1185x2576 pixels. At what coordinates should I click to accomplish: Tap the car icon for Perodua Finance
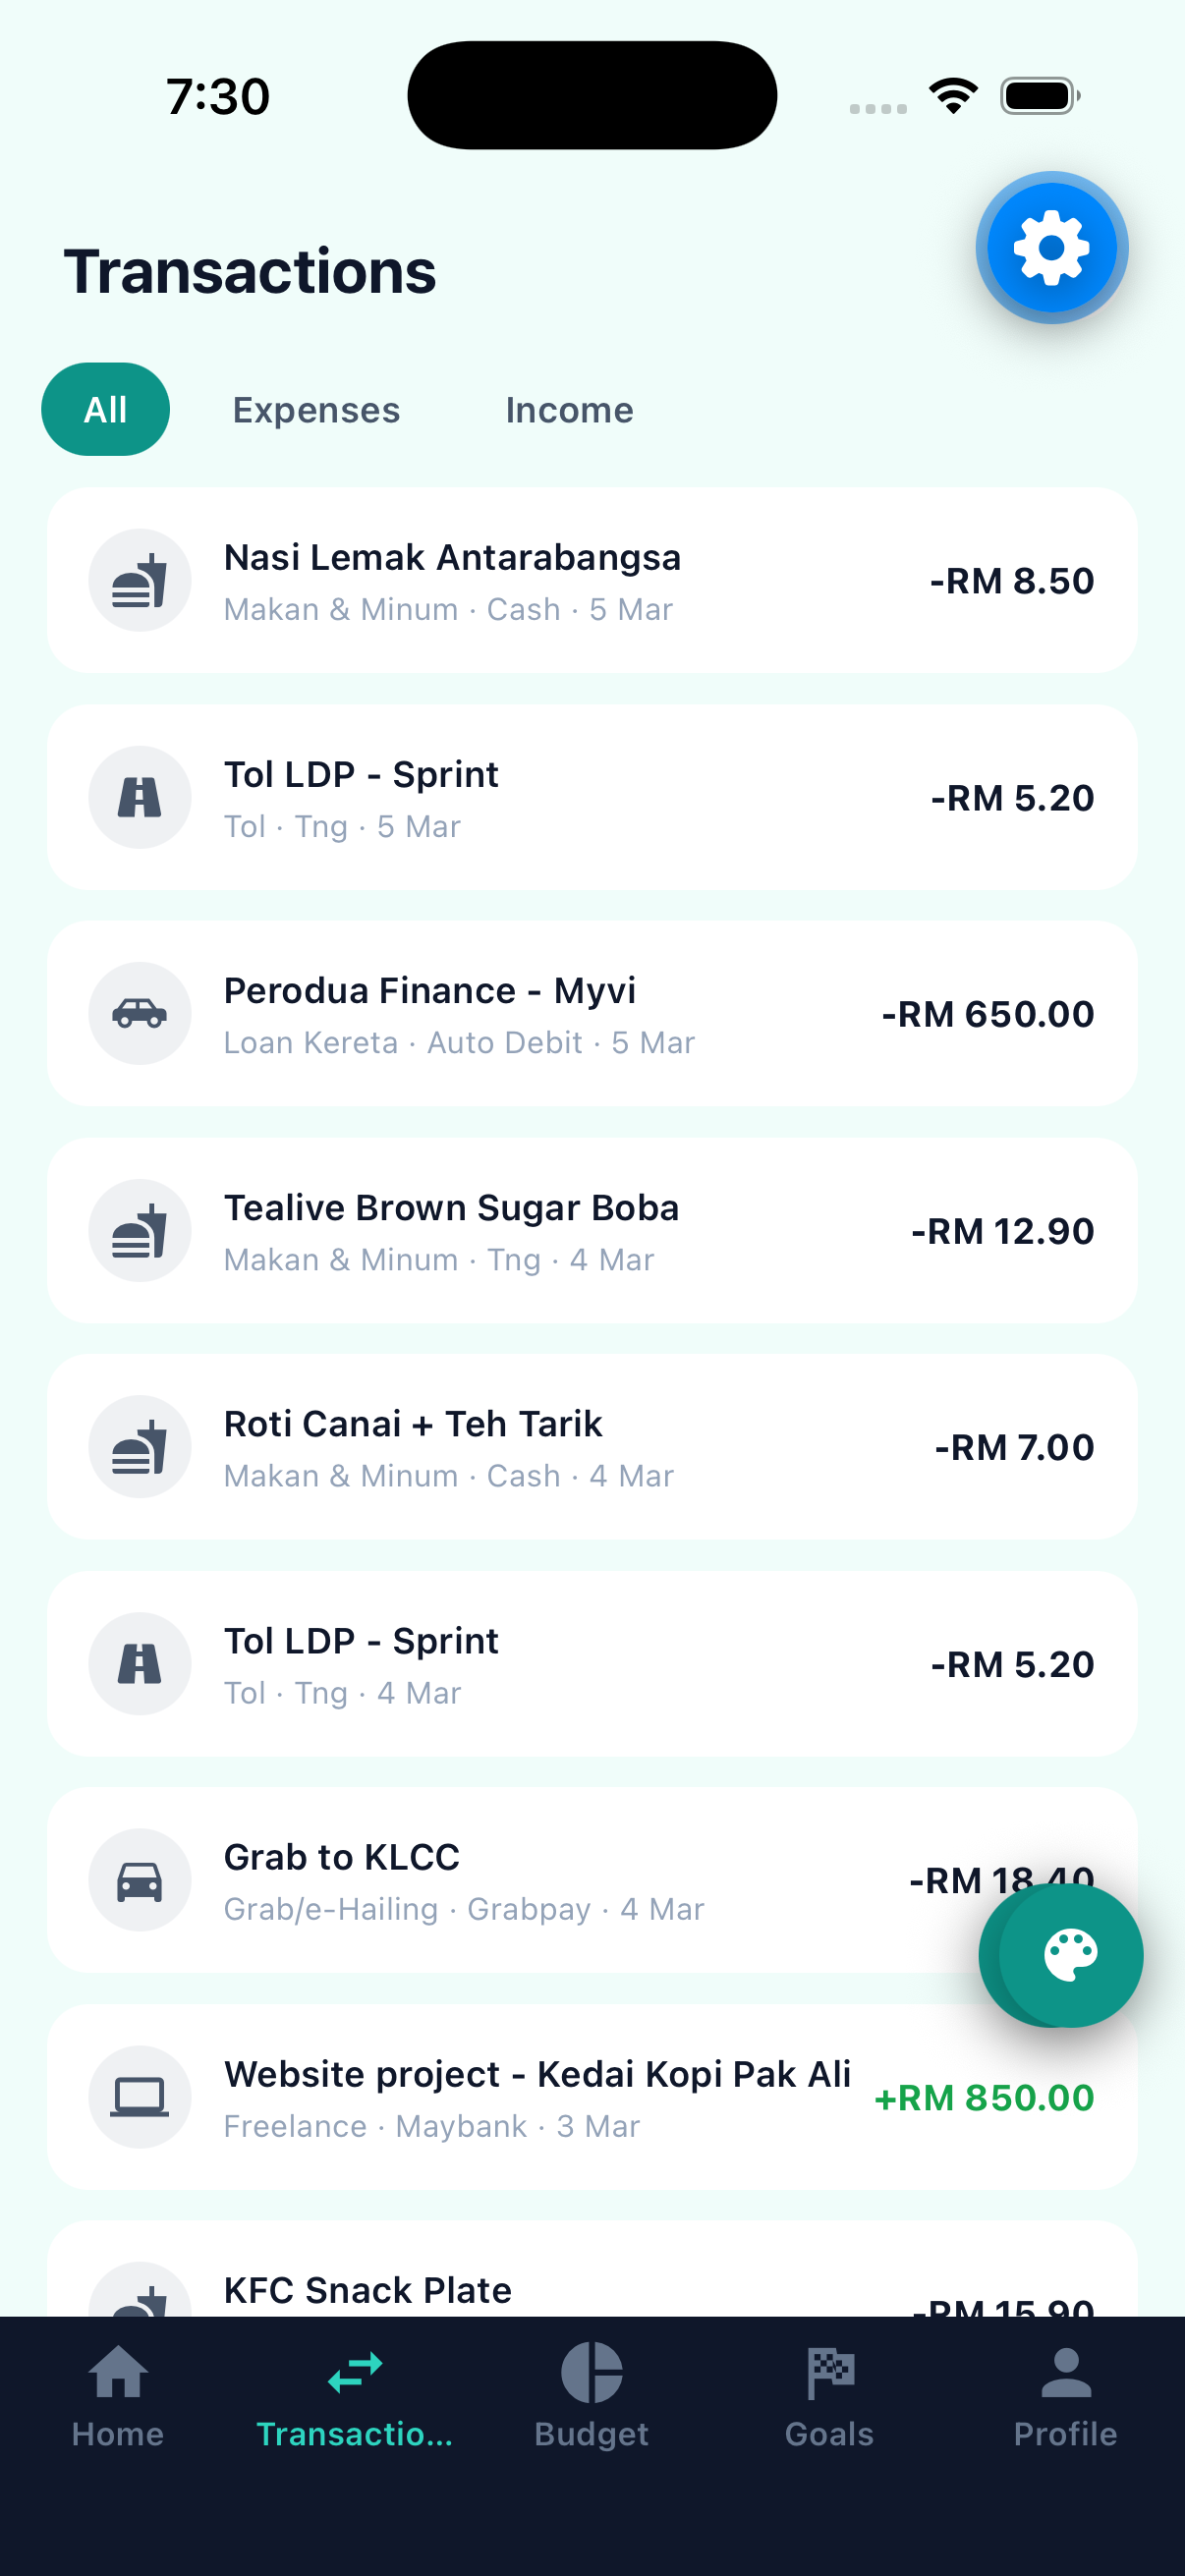click(x=140, y=1014)
